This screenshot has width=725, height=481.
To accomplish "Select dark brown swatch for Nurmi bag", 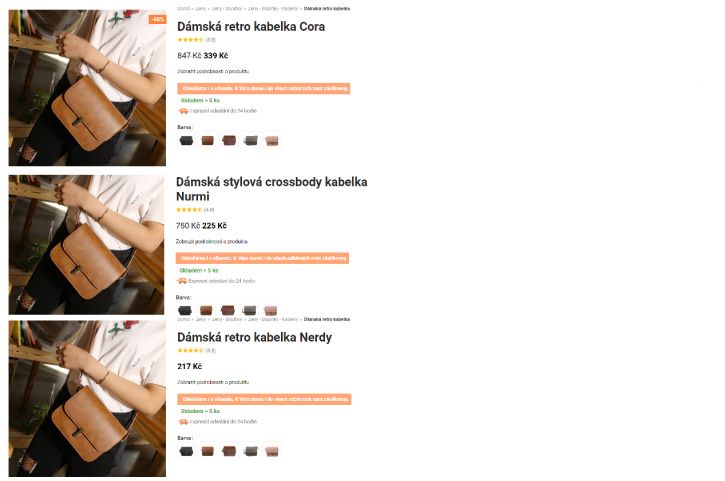I will (227, 310).
